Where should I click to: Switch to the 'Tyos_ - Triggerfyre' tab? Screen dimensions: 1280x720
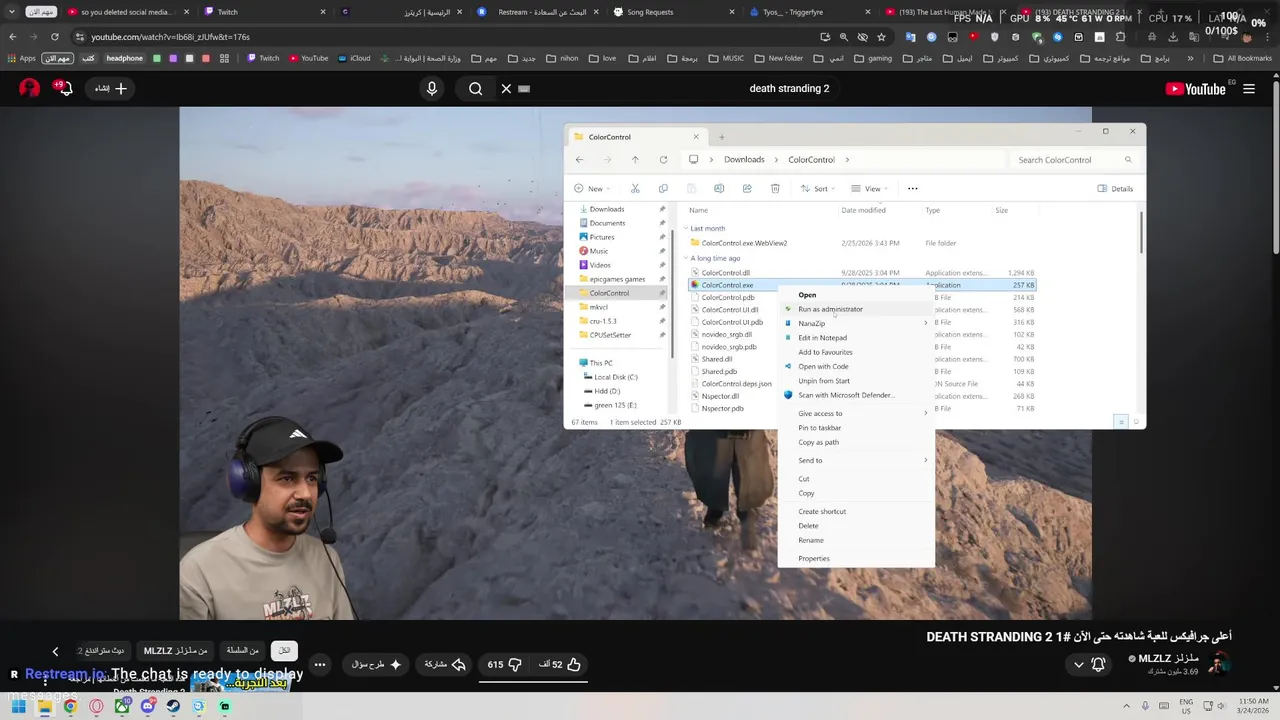pos(808,12)
